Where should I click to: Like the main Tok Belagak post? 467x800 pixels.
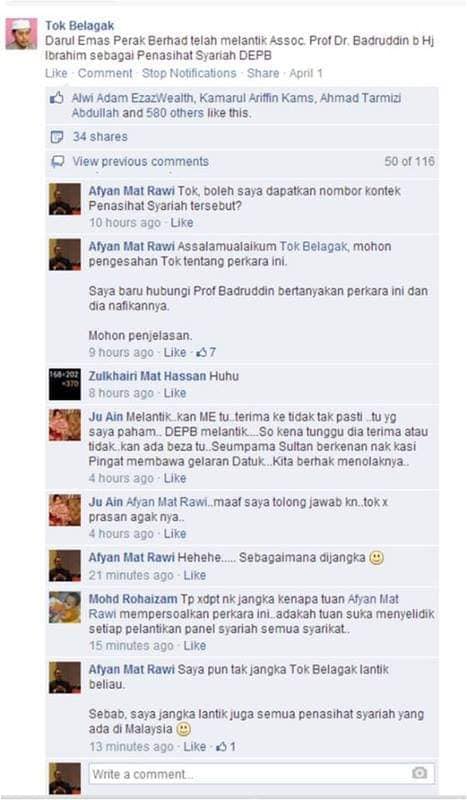56,73
